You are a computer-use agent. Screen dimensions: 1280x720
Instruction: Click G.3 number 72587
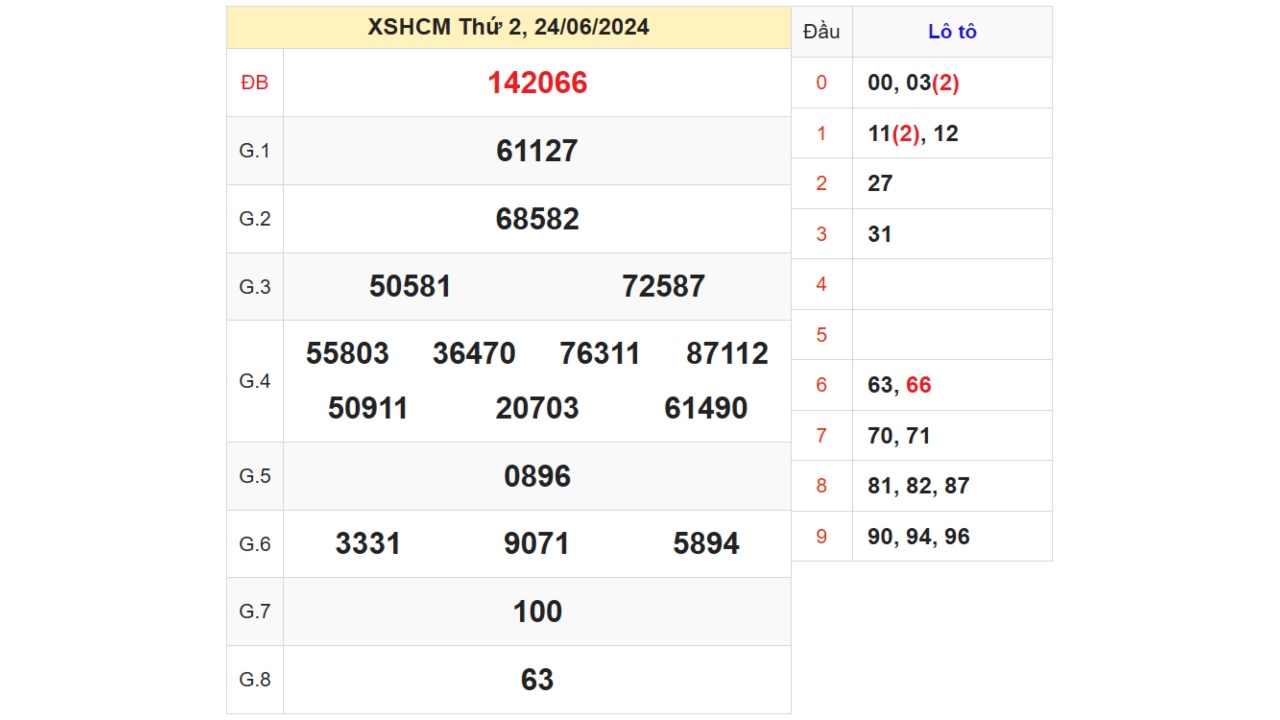pyautogui.click(x=663, y=287)
